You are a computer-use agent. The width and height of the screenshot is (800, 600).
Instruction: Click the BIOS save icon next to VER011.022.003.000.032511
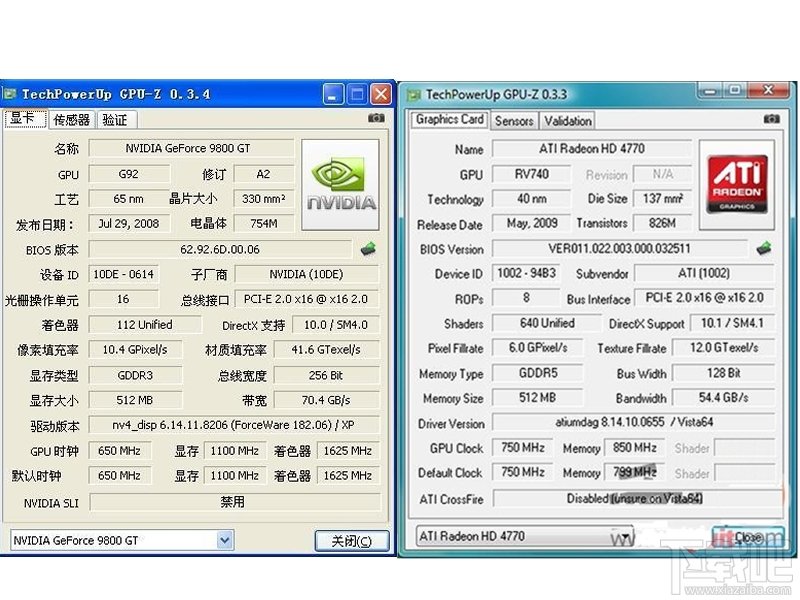click(x=767, y=249)
